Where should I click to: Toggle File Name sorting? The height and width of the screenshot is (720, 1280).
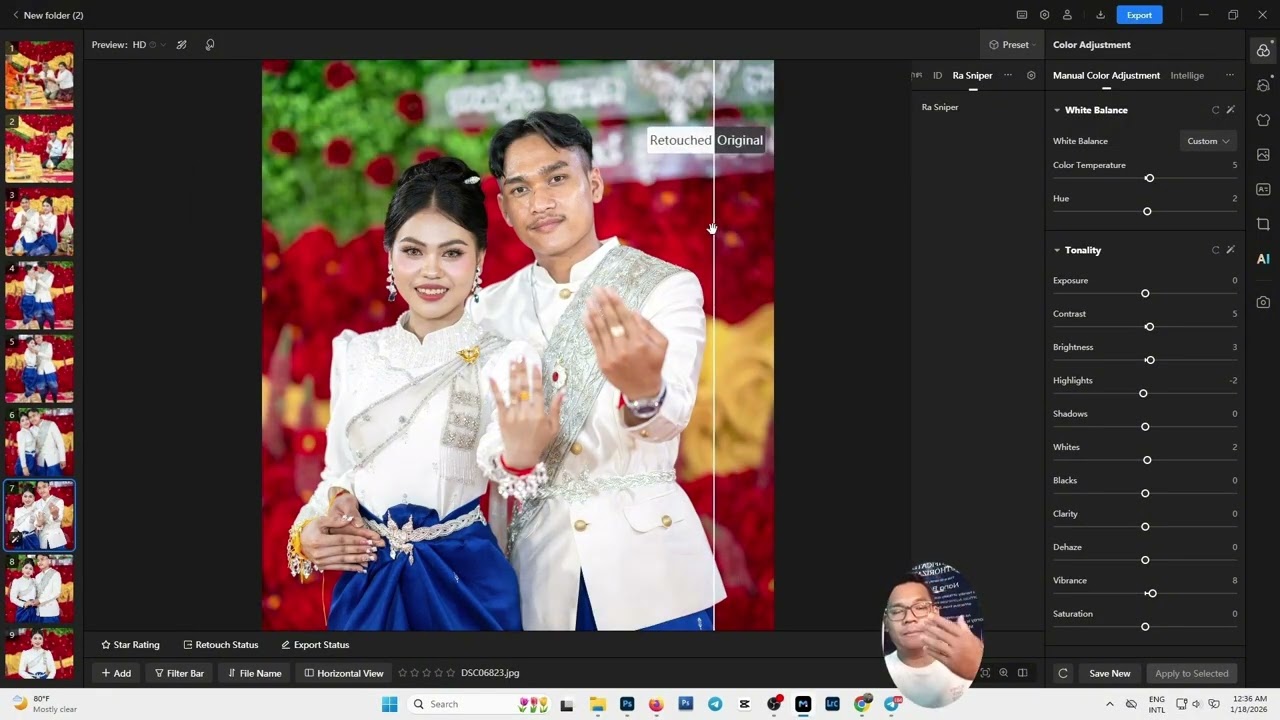pos(254,673)
